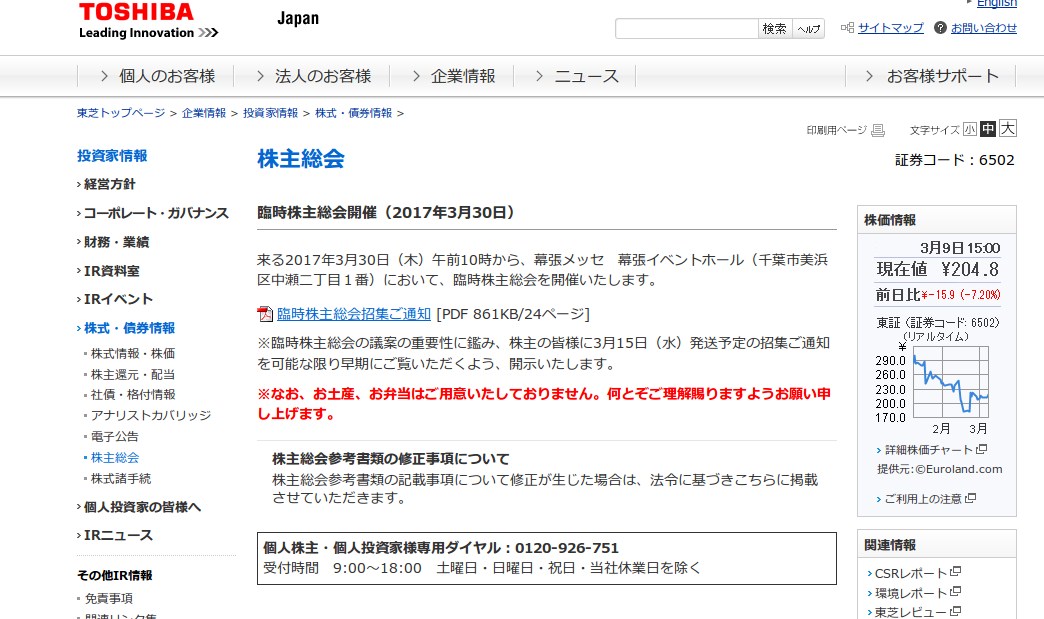1044x619 pixels.
Task: Click external-link icon next to ご利用上の注意
Action: tap(971, 498)
